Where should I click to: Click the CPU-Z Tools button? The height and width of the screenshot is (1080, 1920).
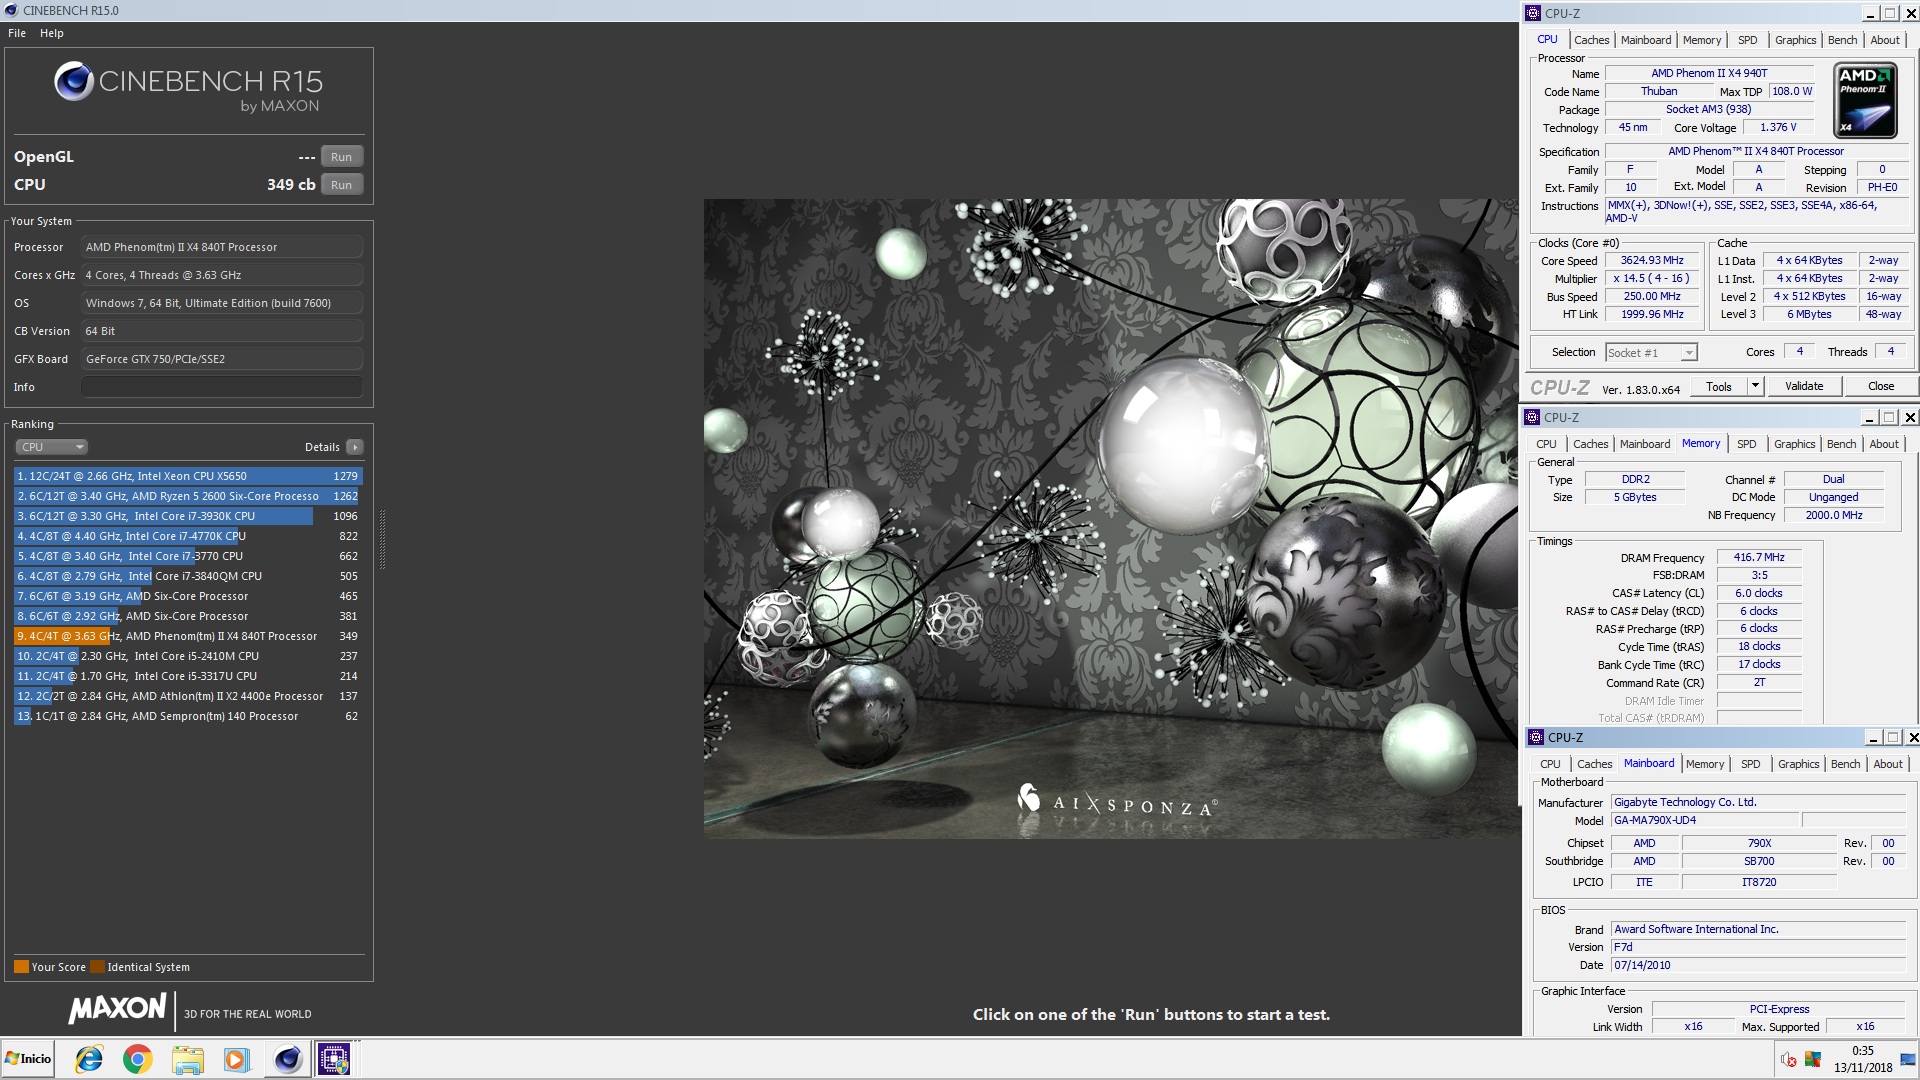1719,387
